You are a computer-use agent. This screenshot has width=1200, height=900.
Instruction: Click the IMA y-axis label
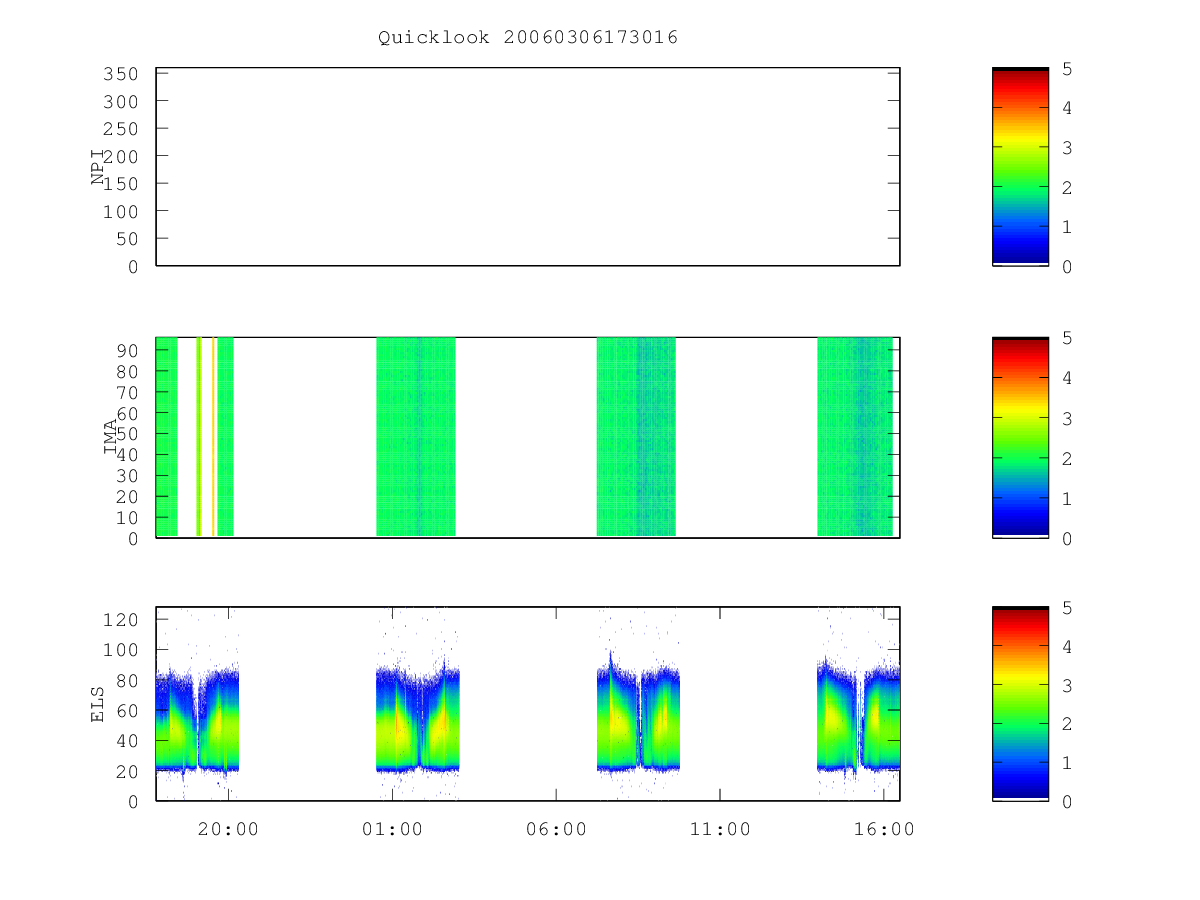(x=109, y=437)
